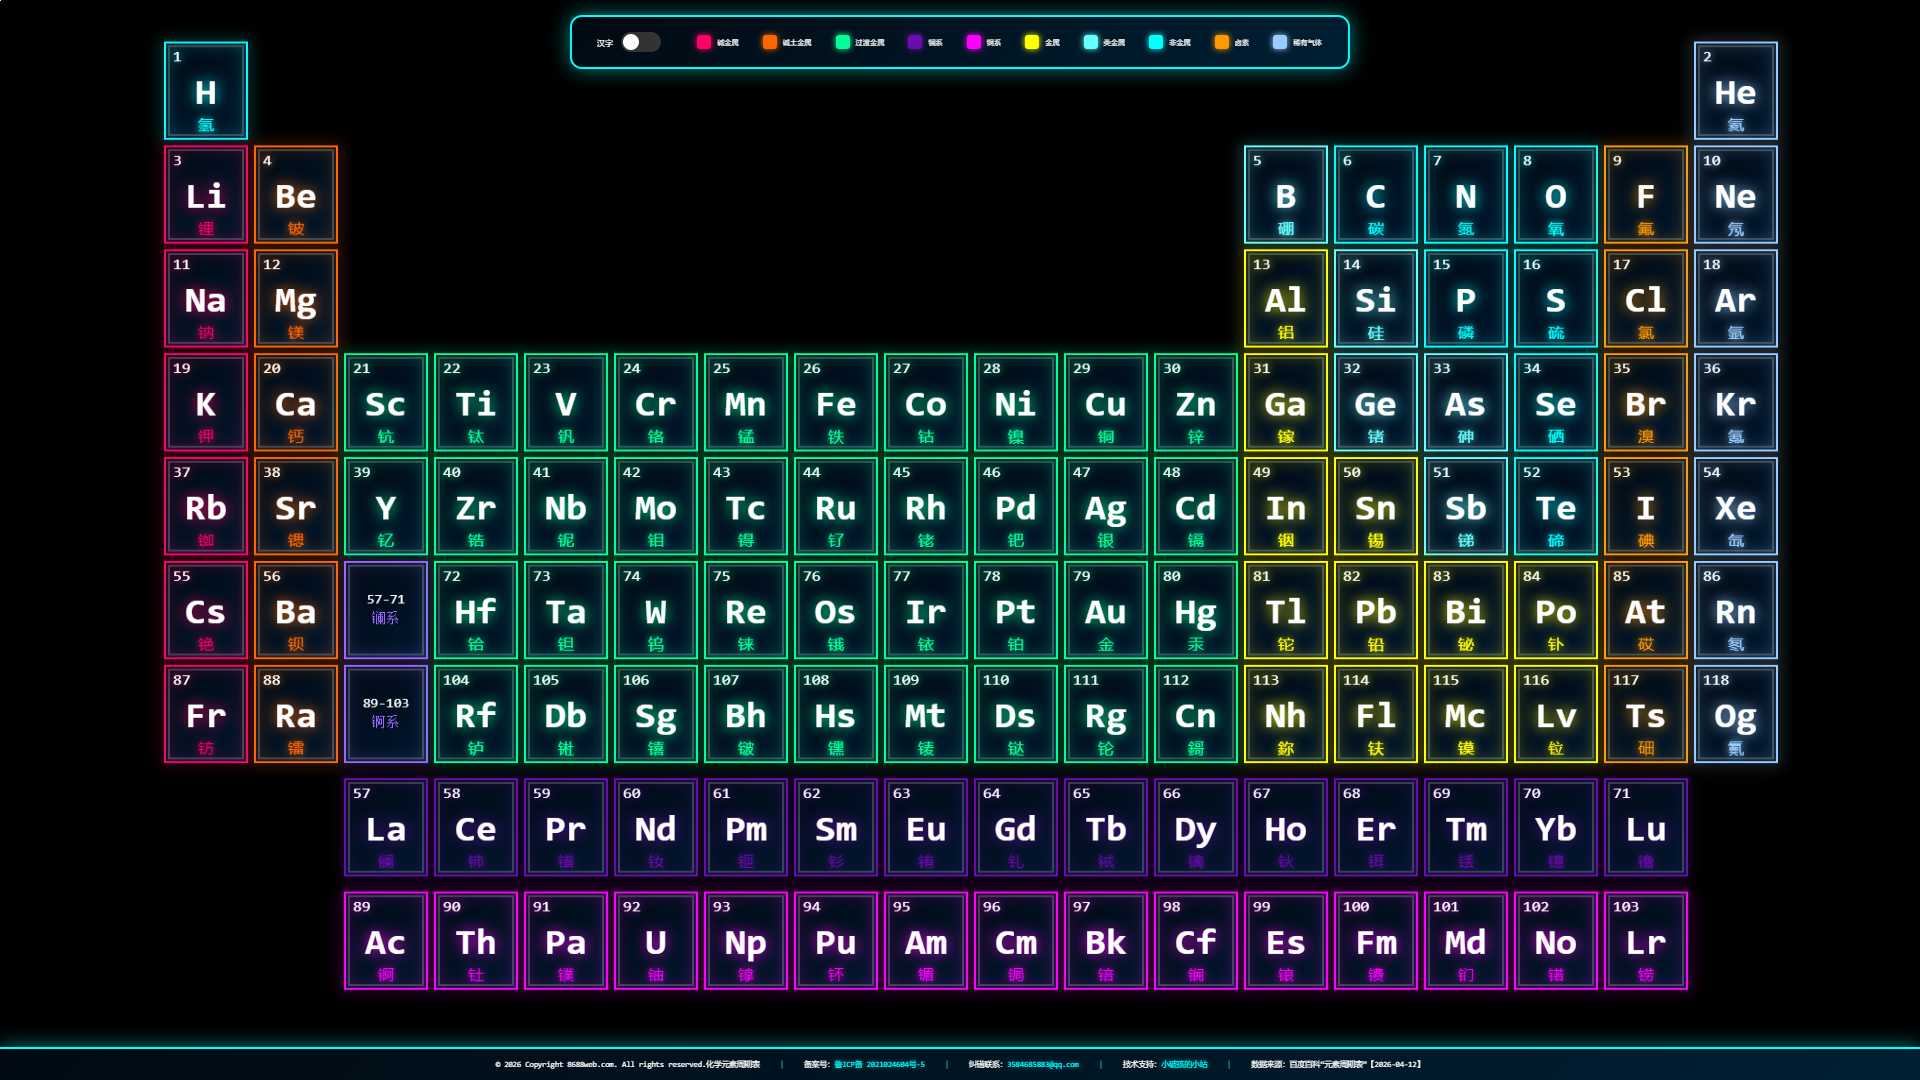Image resolution: width=1920 pixels, height=1080 pixels.
Task: Click the Aluminium (Al) element tile
Action: click(1285, 299)
